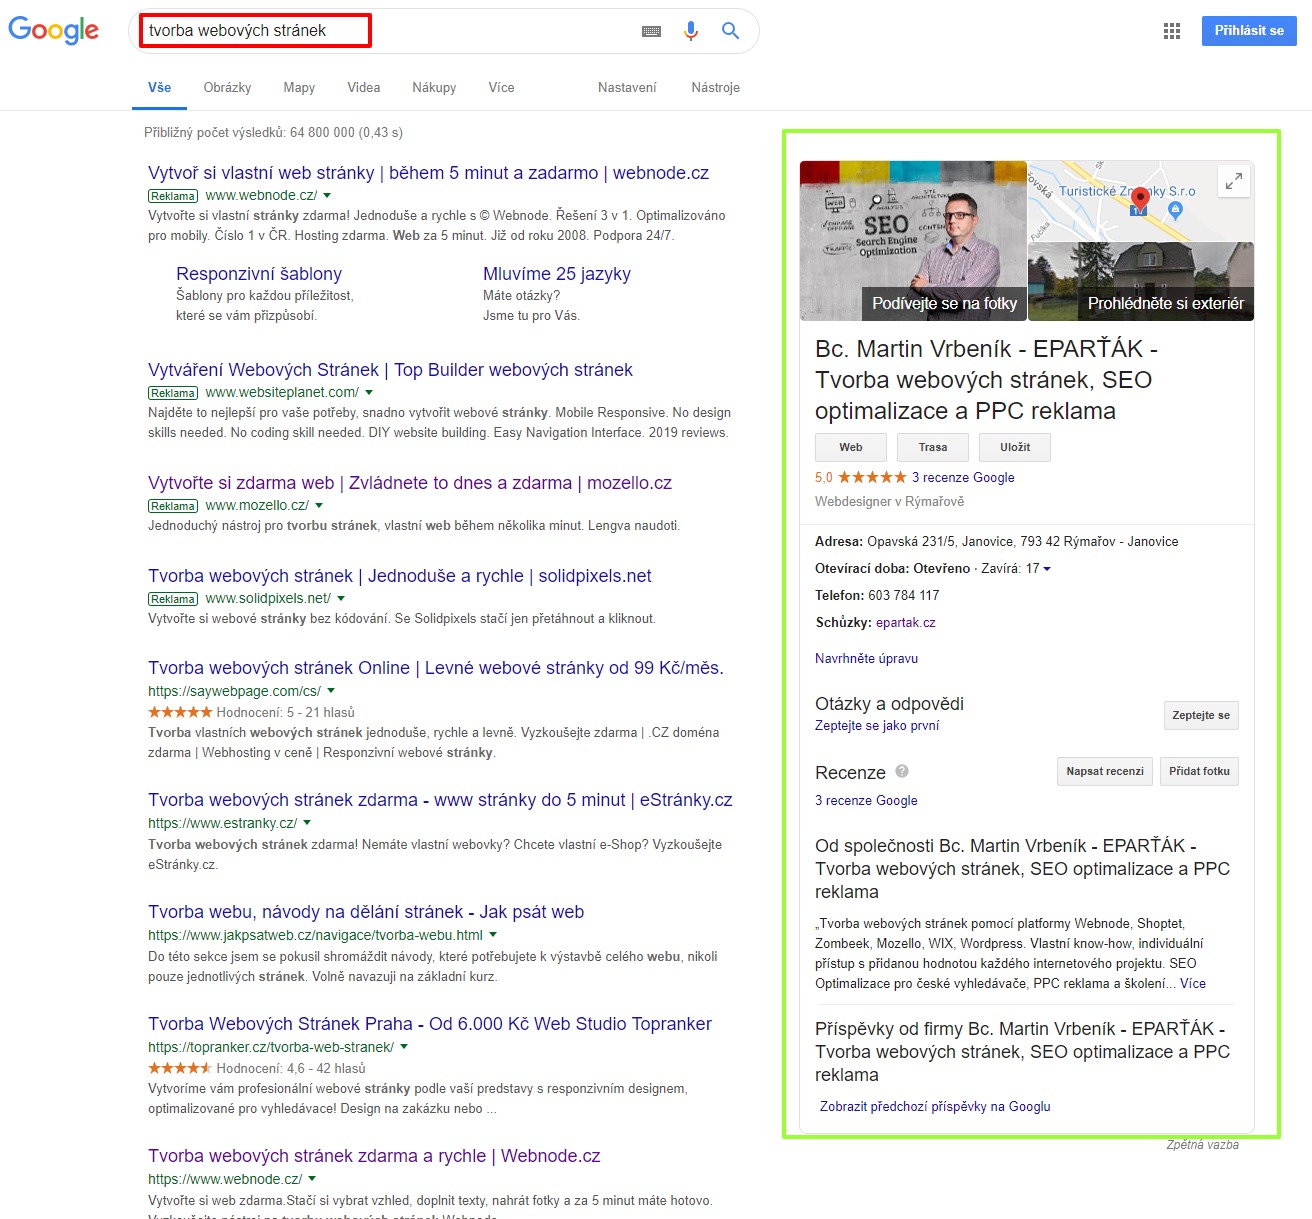1312x1219 pixels.
Task: Open the Nástroje search tools
Action: click(716, 88)
